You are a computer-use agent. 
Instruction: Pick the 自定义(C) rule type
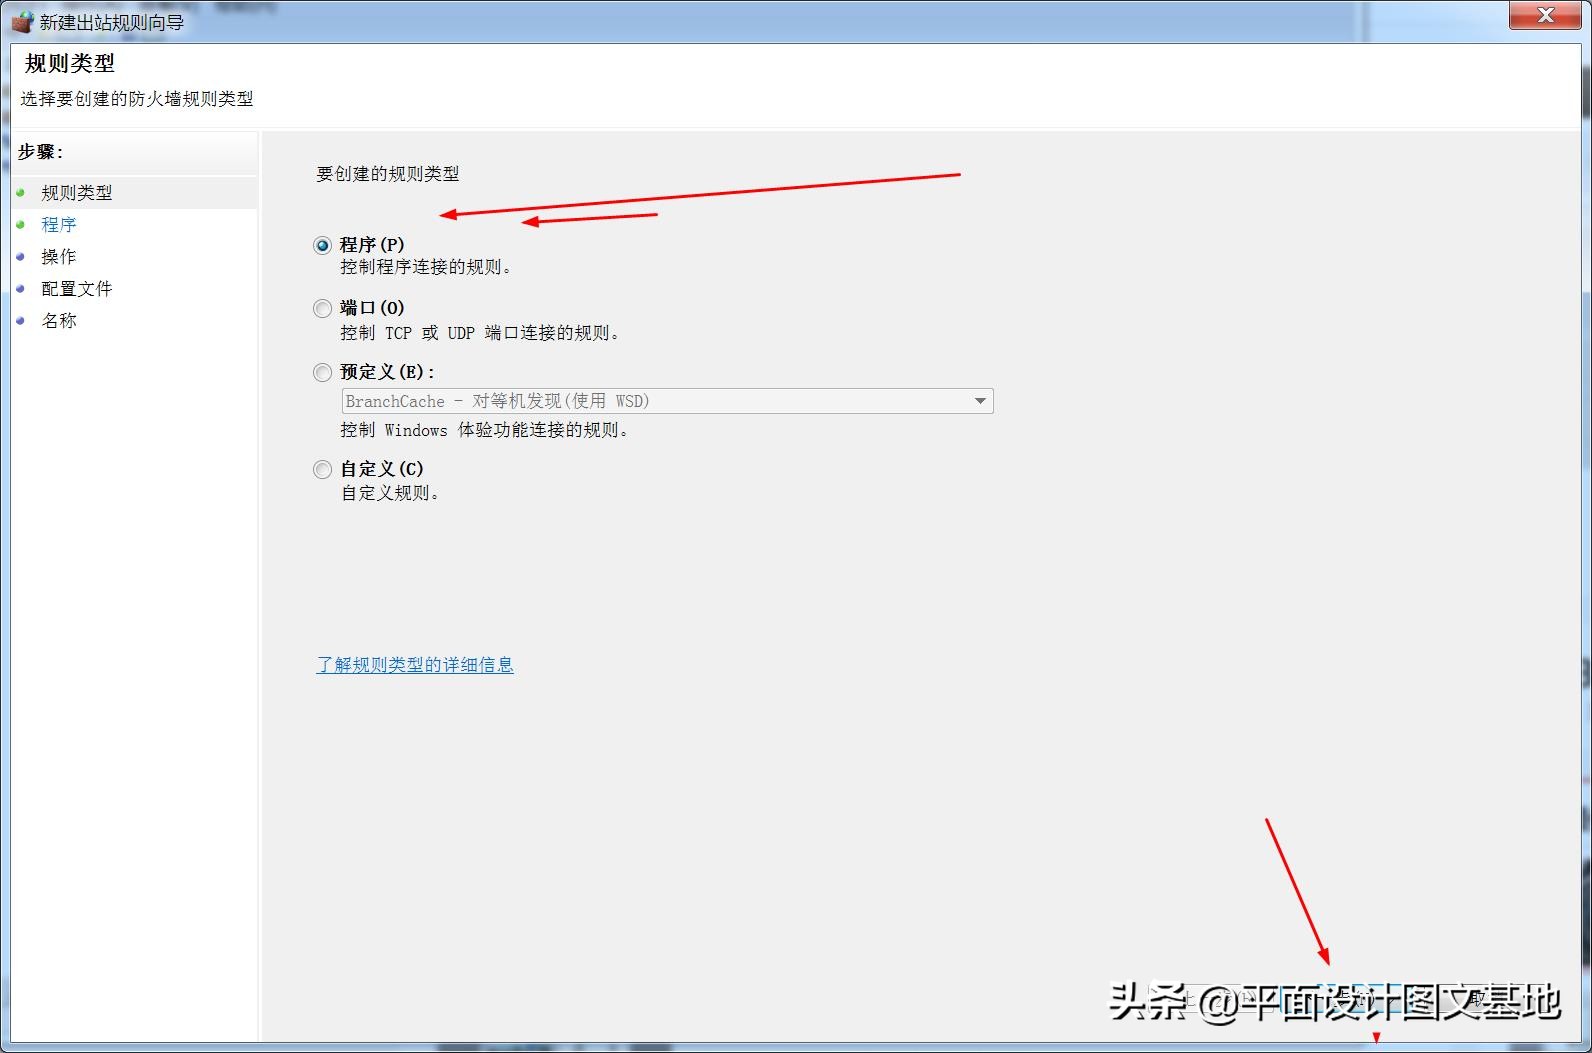[322, 469]
